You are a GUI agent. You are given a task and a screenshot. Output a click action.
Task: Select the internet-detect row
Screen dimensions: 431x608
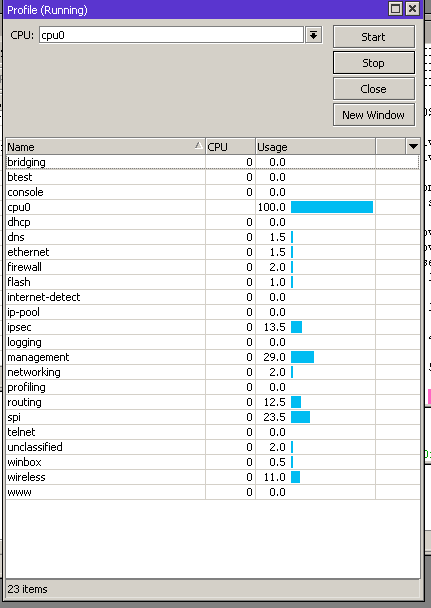click(213, 297)
